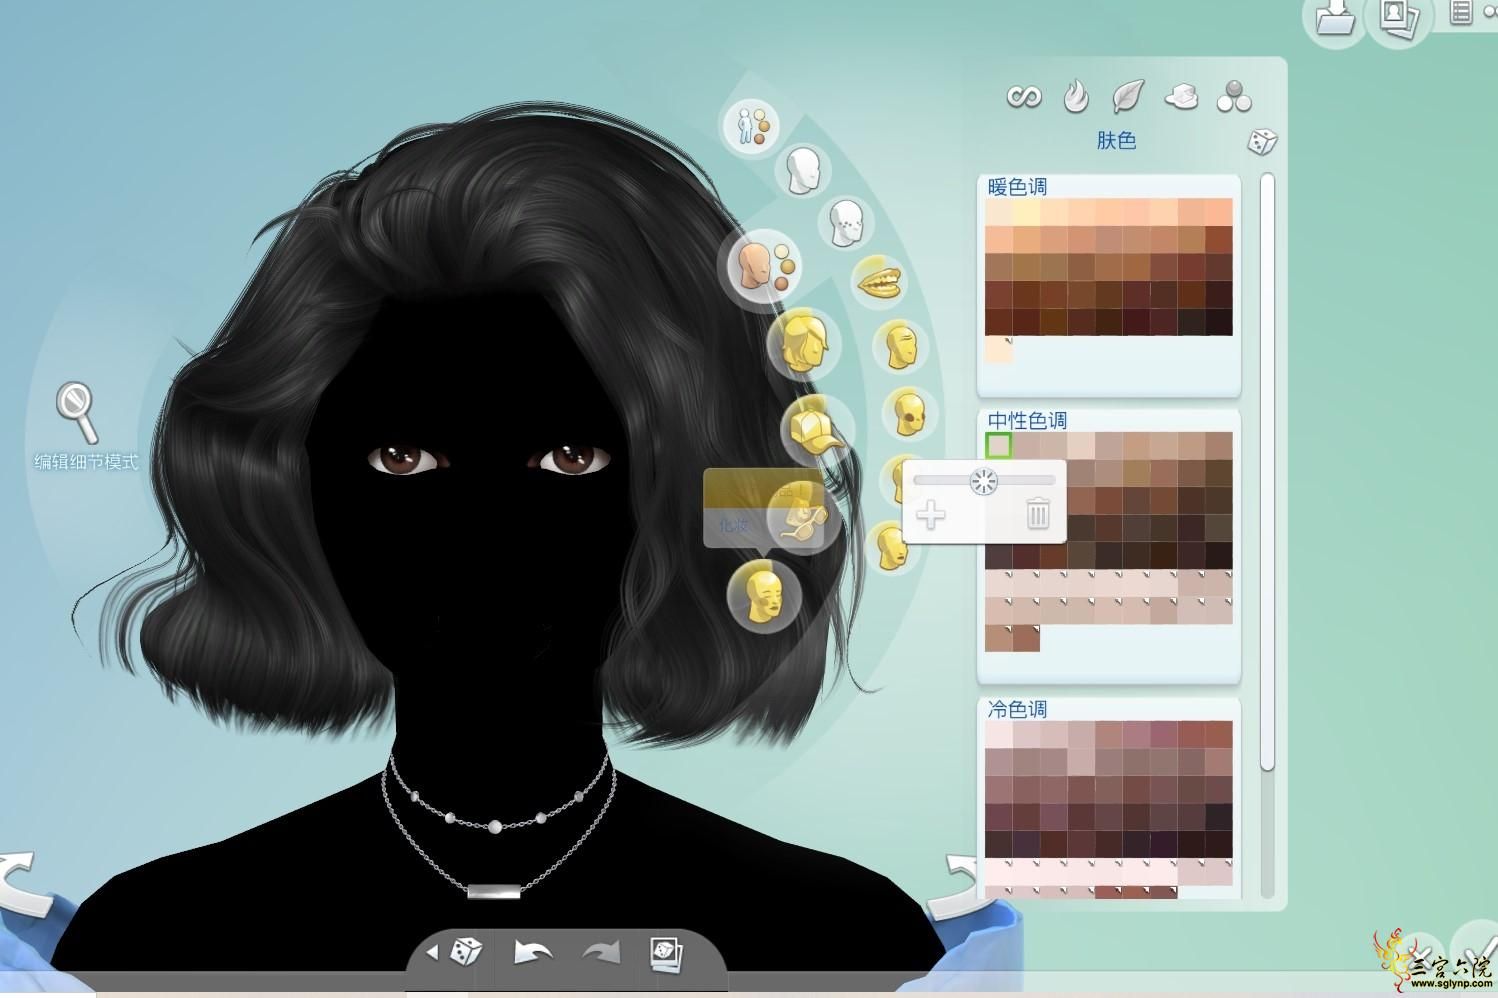Click the 暖色调 section heading
Image resolution: width=1498 pixels, height=998 pixels.
1017,187
